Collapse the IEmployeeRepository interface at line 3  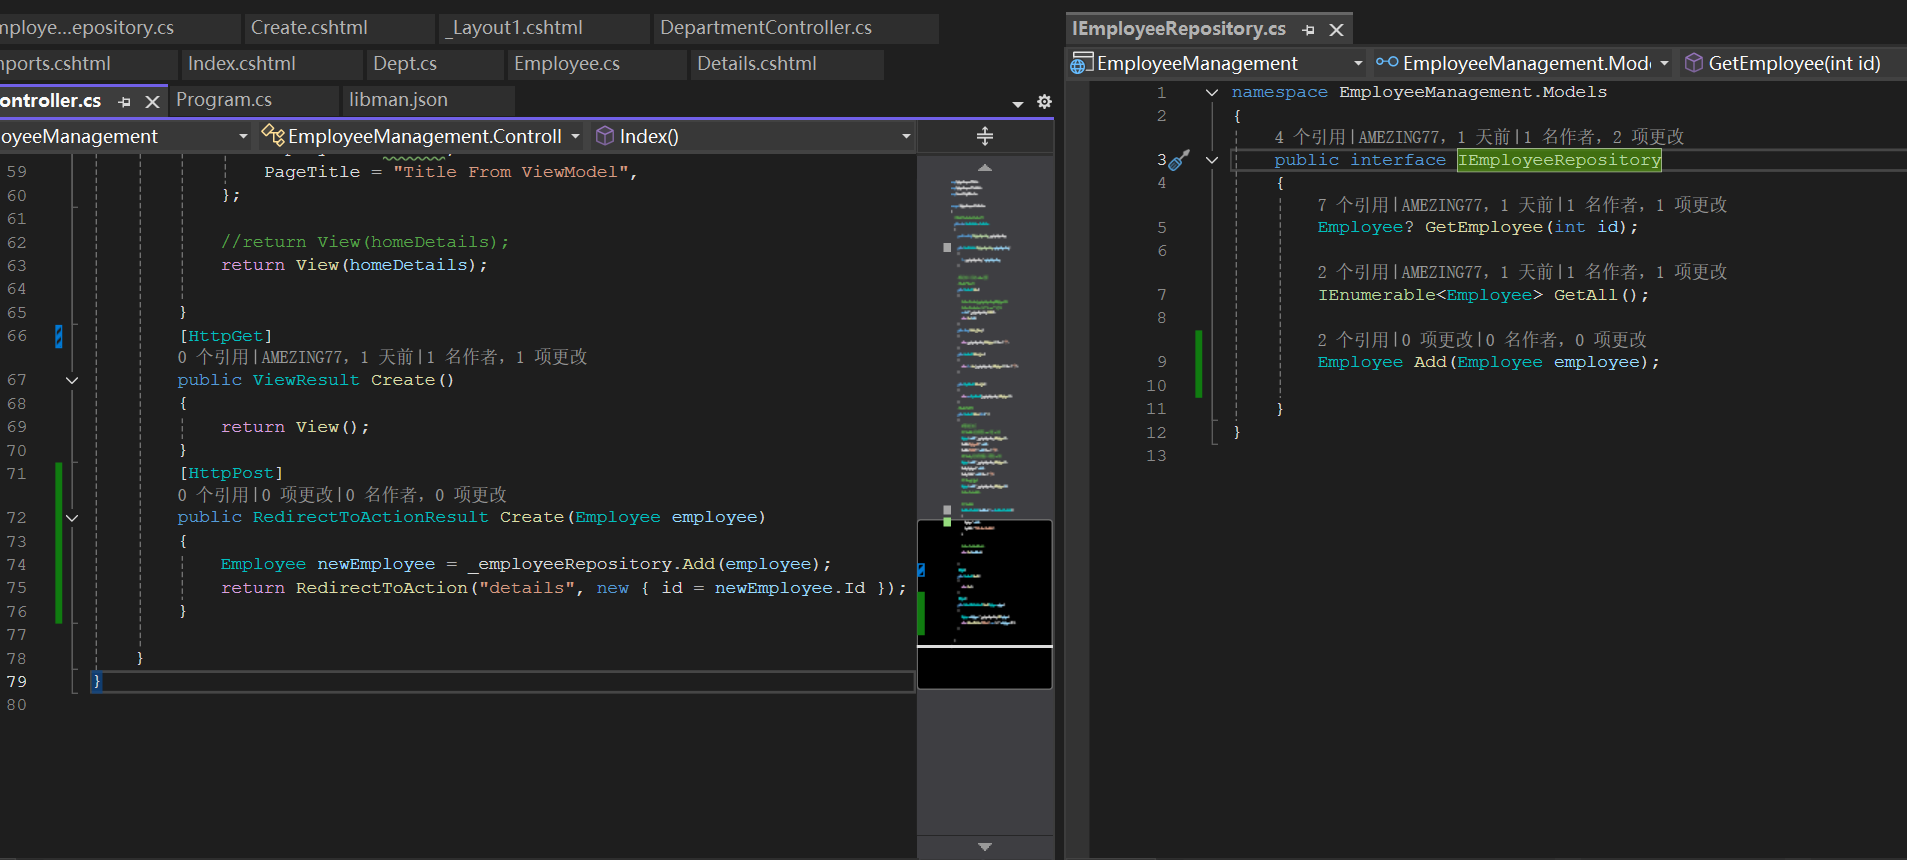1212,160
